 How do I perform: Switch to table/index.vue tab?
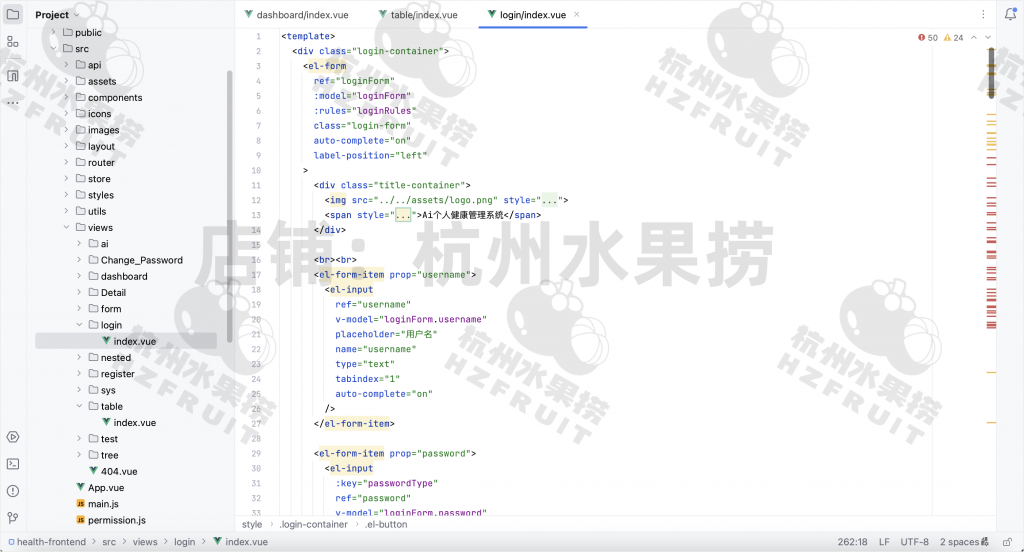418,14
